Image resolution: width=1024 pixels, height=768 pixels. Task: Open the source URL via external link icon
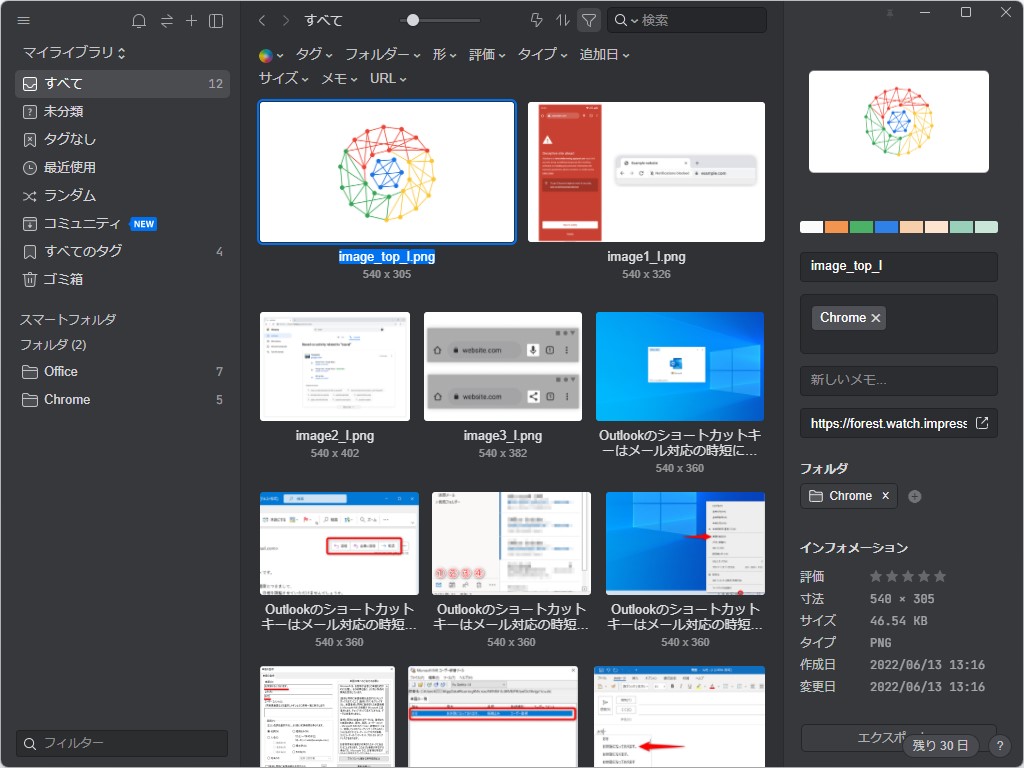[983, 422]
